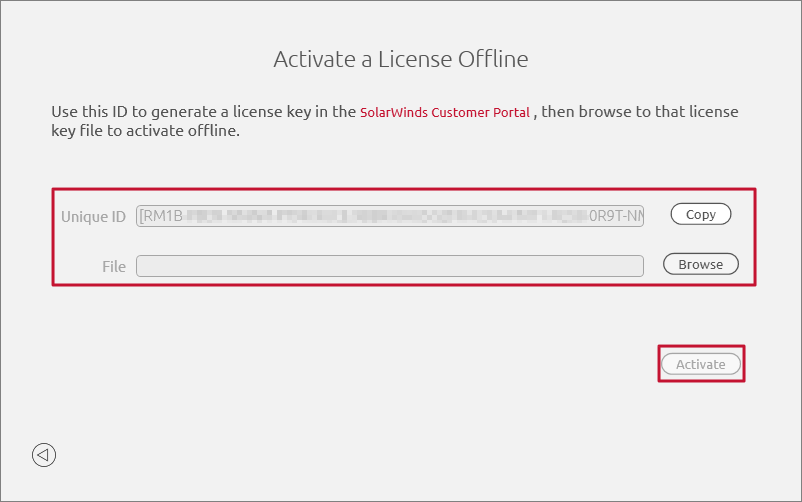Click the word 'Offline' in the title
The width and height of the screenshot is (802, 502).
[x=492, y=59]
